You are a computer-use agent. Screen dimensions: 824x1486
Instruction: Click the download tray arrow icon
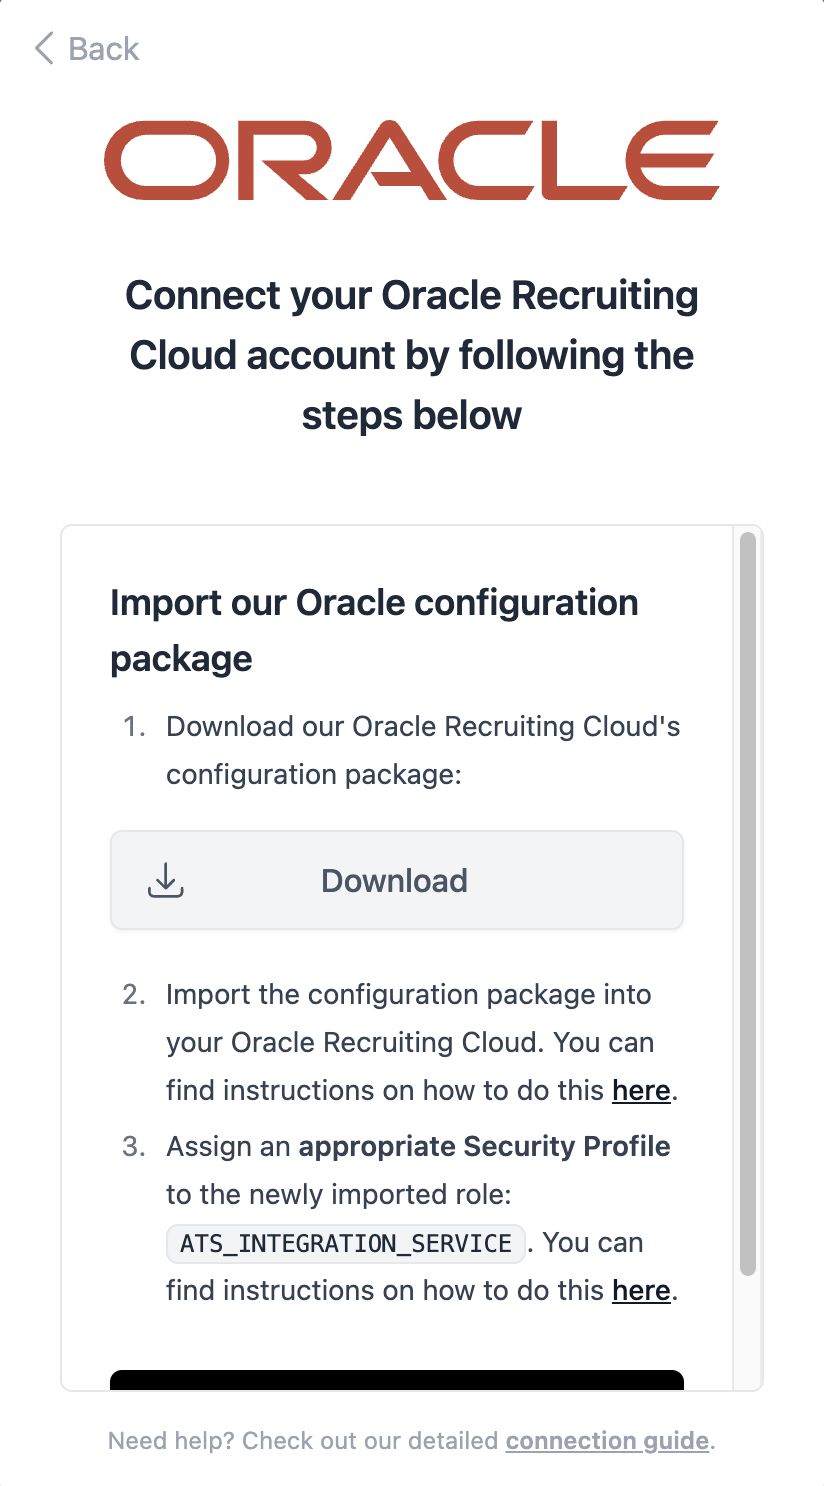pyautogui.click(x=166, y=880)
